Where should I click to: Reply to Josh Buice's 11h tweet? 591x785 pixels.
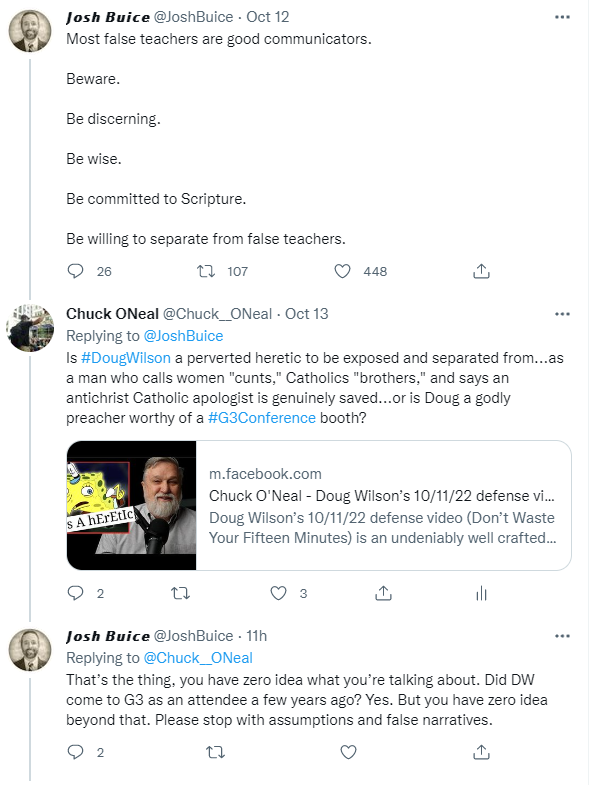pos(75,752)
